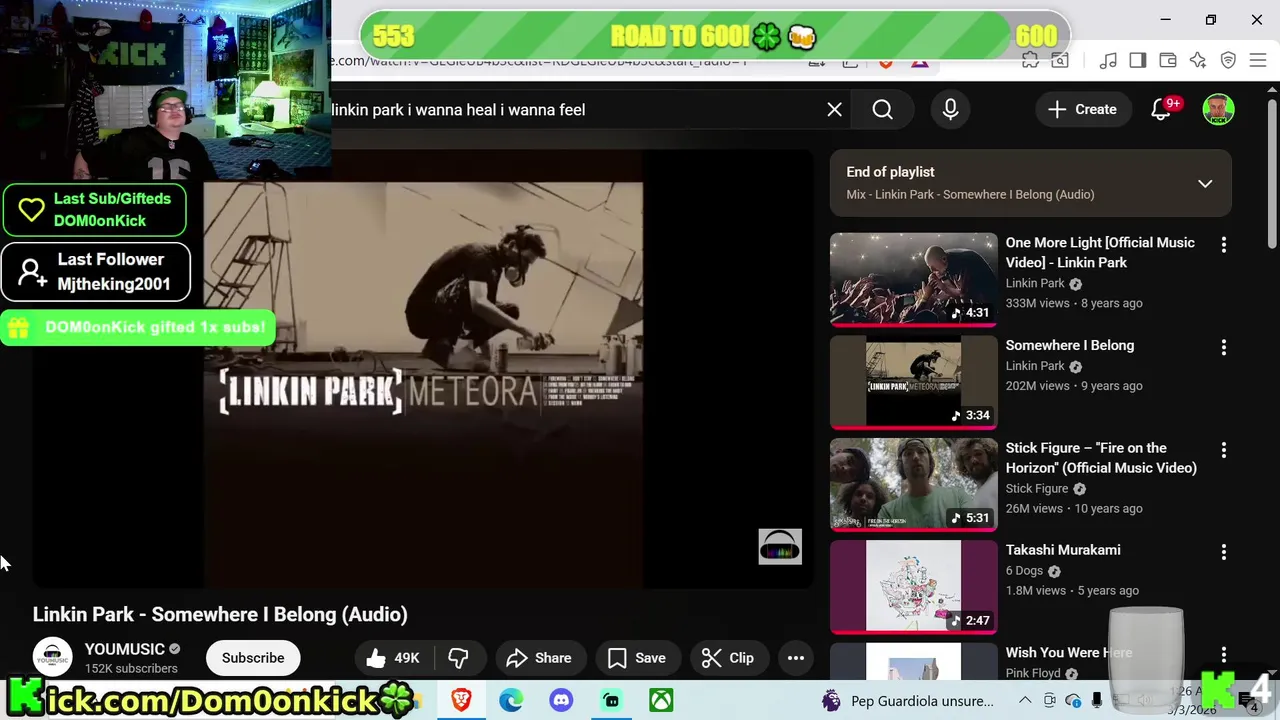Click the microphone tray icon
Screen dimensions: 1280x720
point(1097,701)
